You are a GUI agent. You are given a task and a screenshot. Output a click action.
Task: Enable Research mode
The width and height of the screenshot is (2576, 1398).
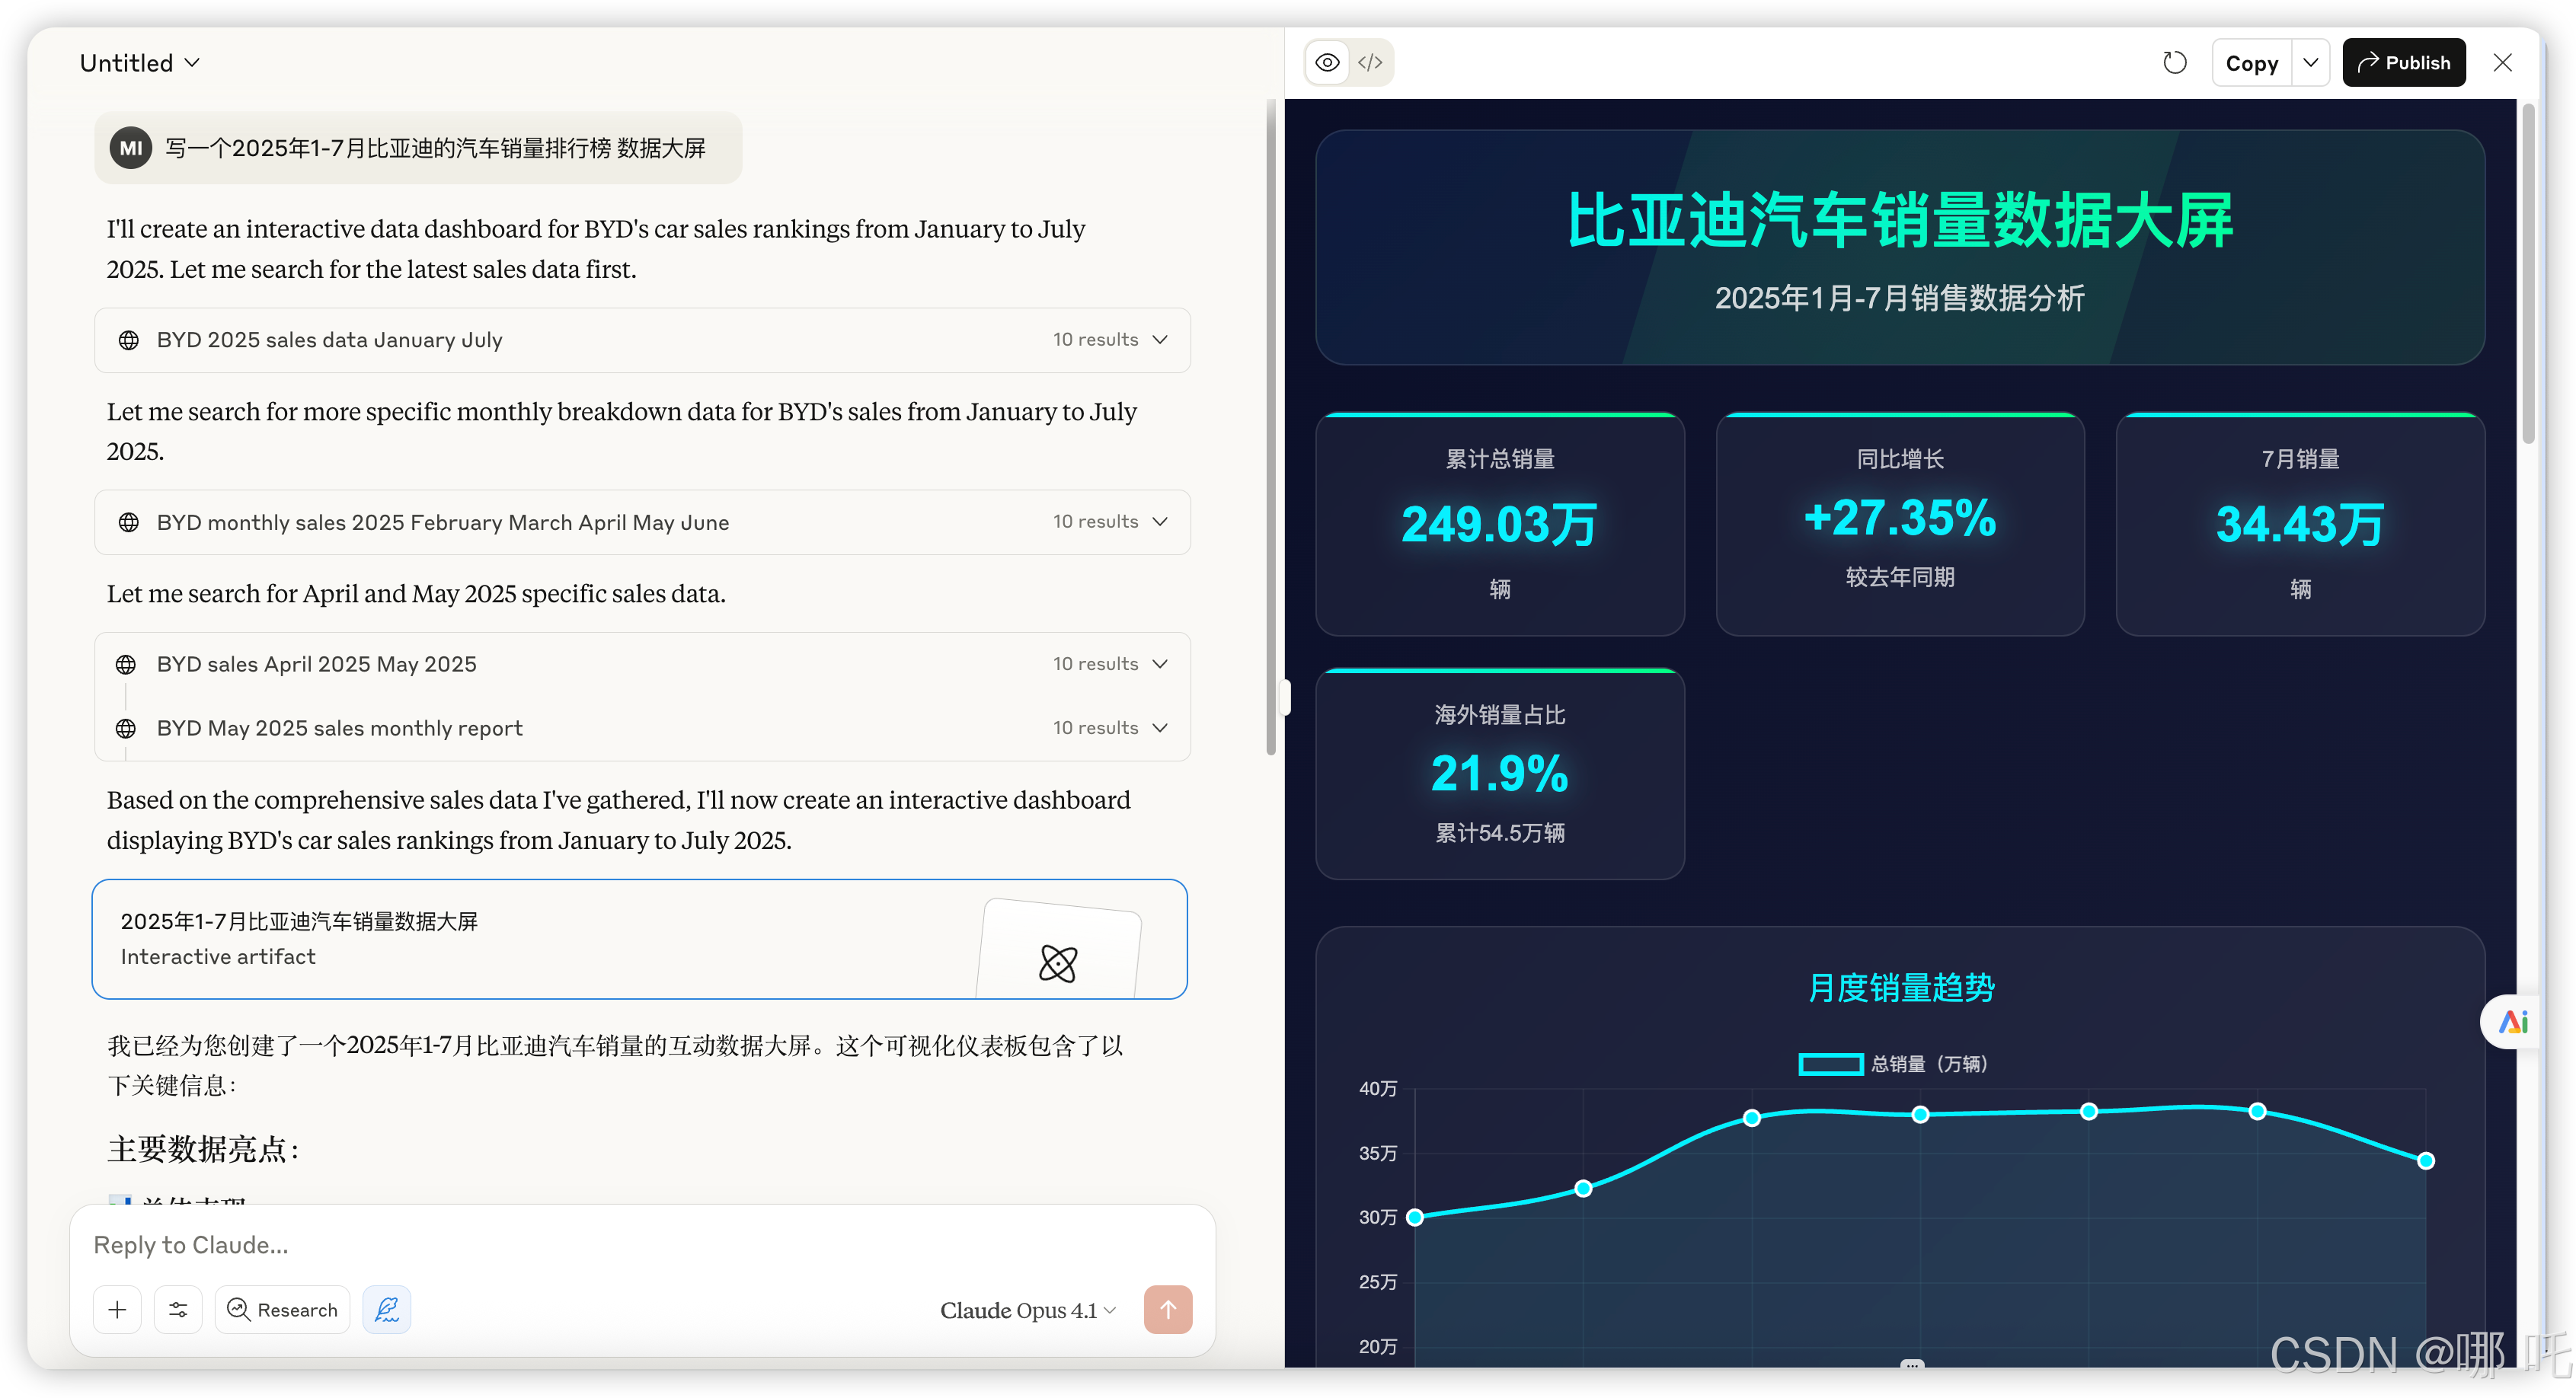[283, 1310]
